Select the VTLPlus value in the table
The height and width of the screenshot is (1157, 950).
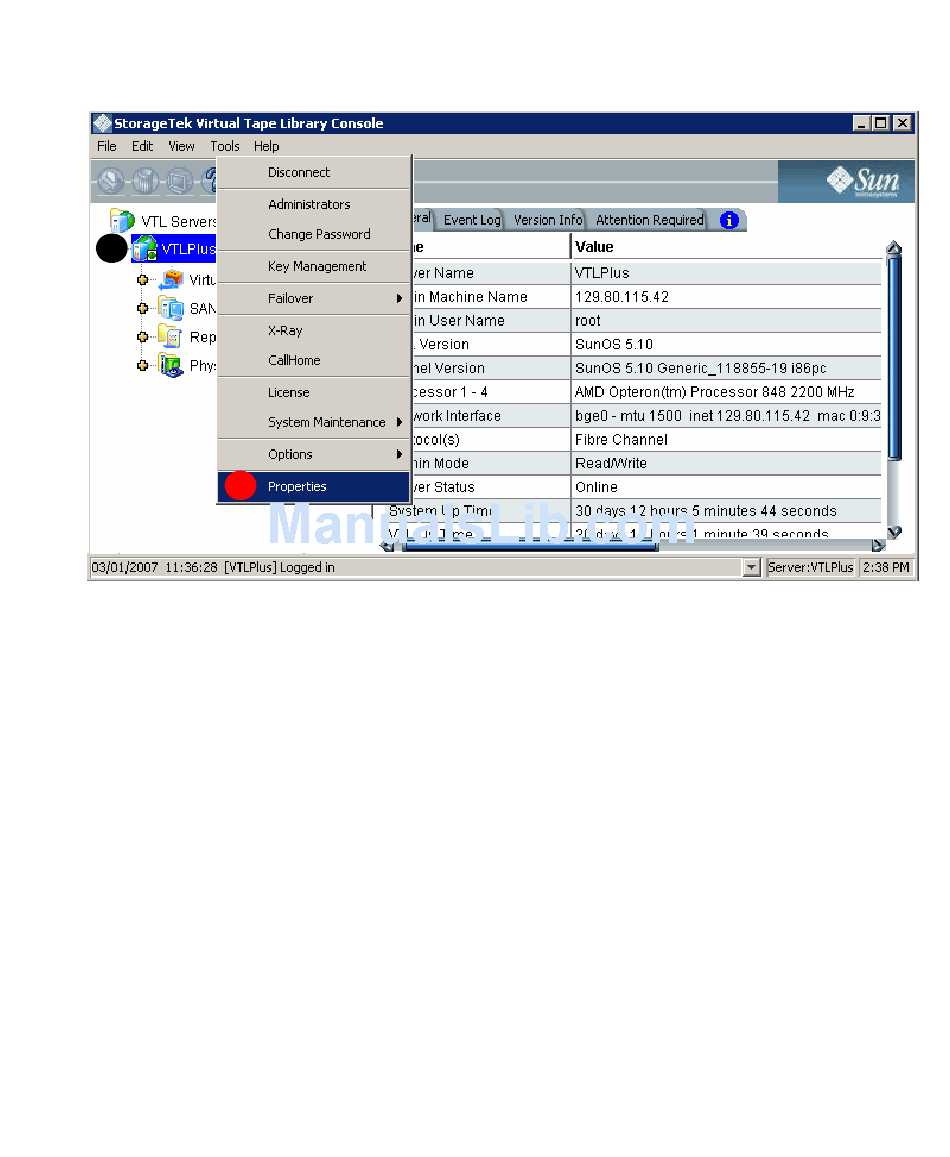coord(726,273)
